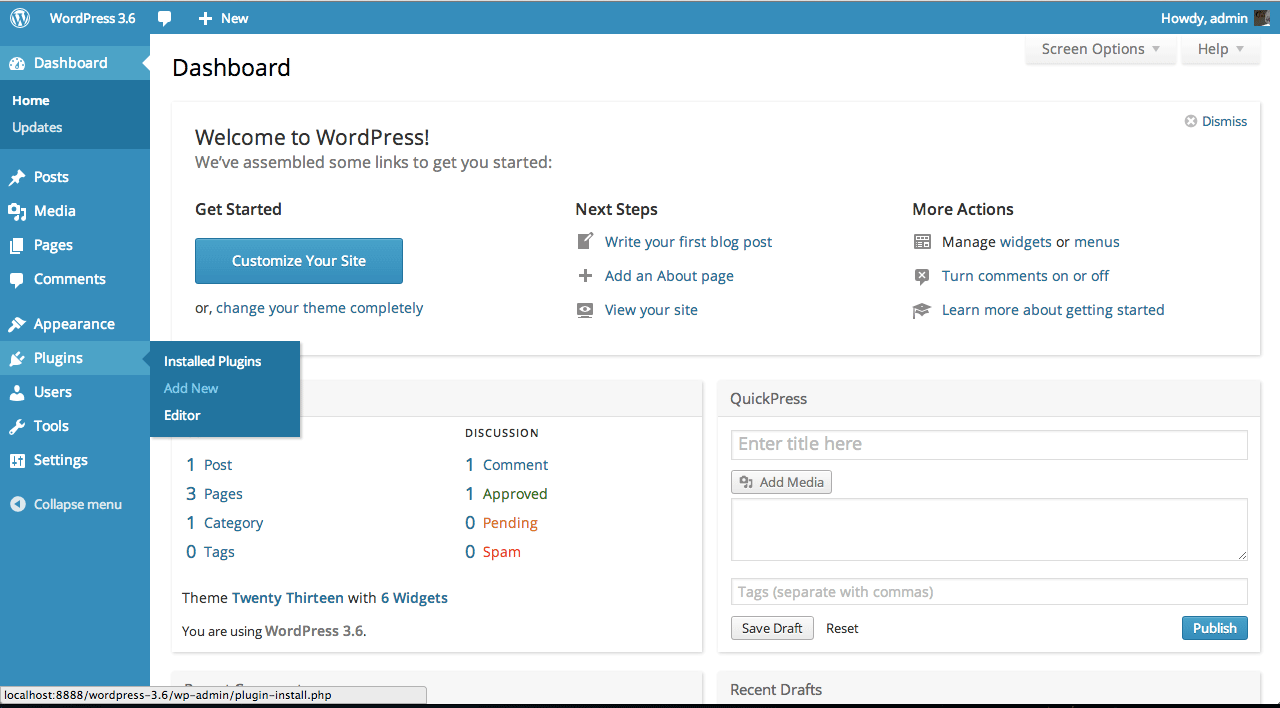Click Turn comments on or off link
The image size is (1280, 708).
(1025, 276)
